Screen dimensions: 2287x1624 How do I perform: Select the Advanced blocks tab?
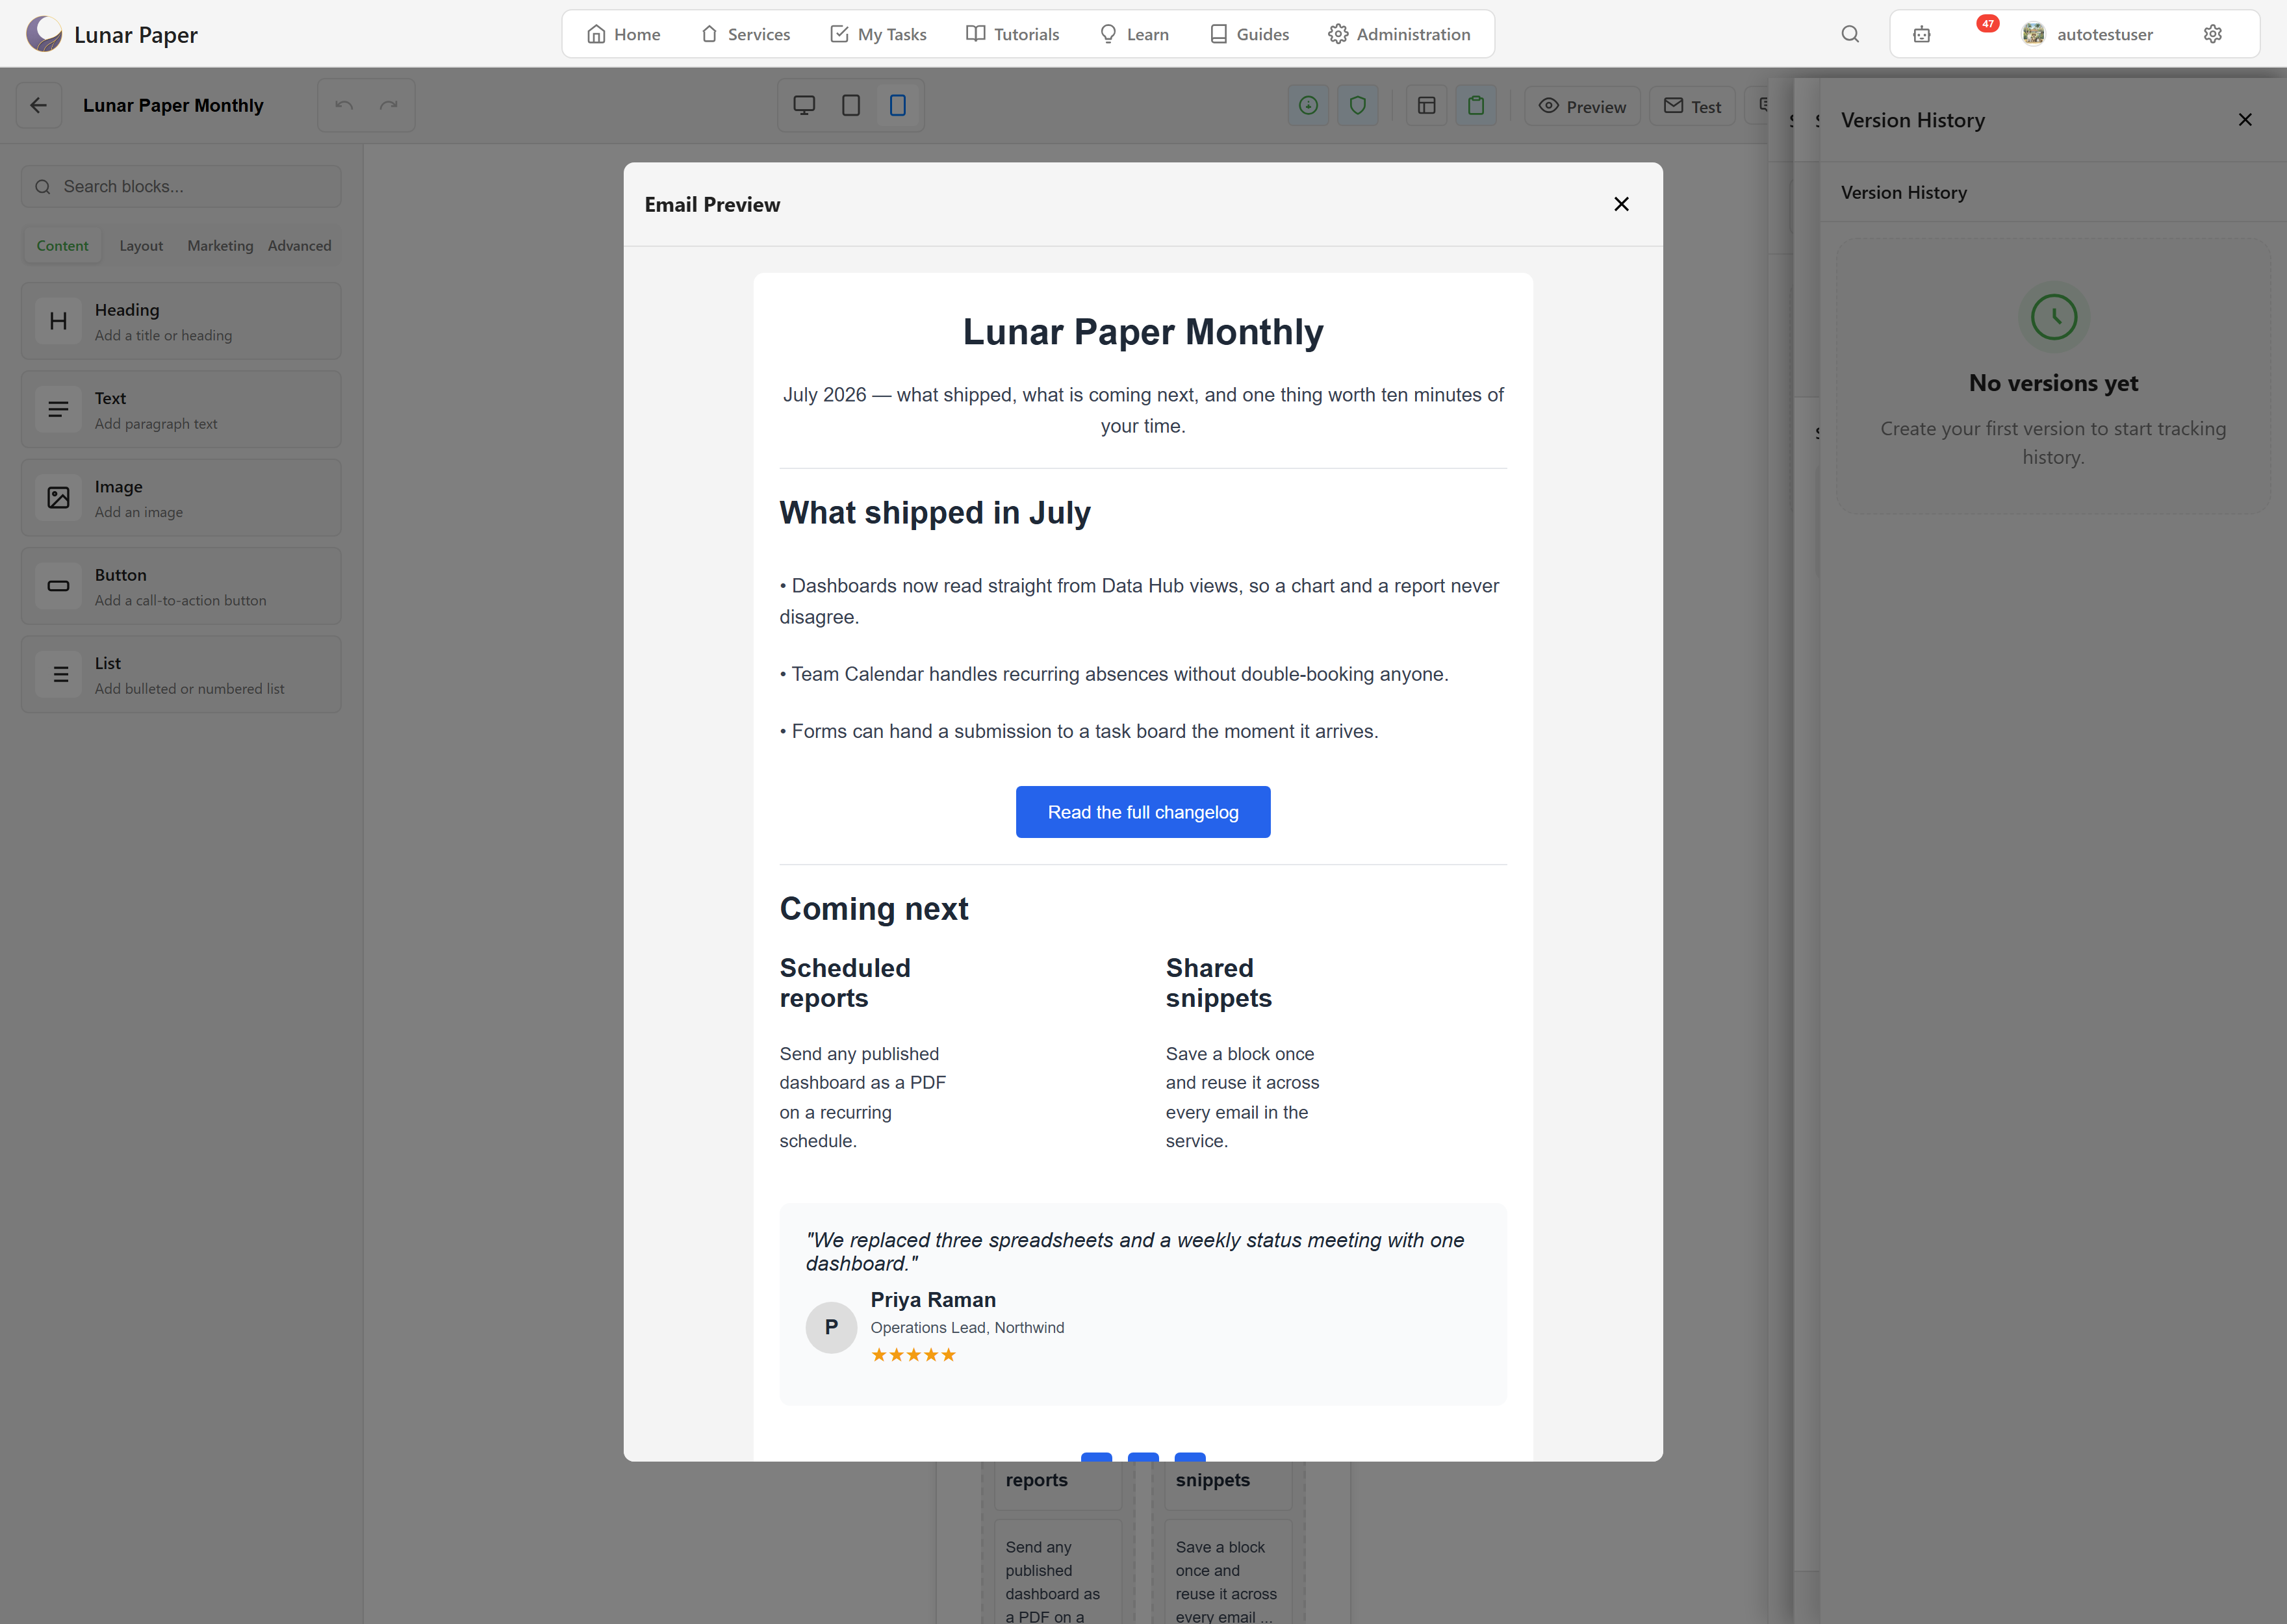[299, 246]
